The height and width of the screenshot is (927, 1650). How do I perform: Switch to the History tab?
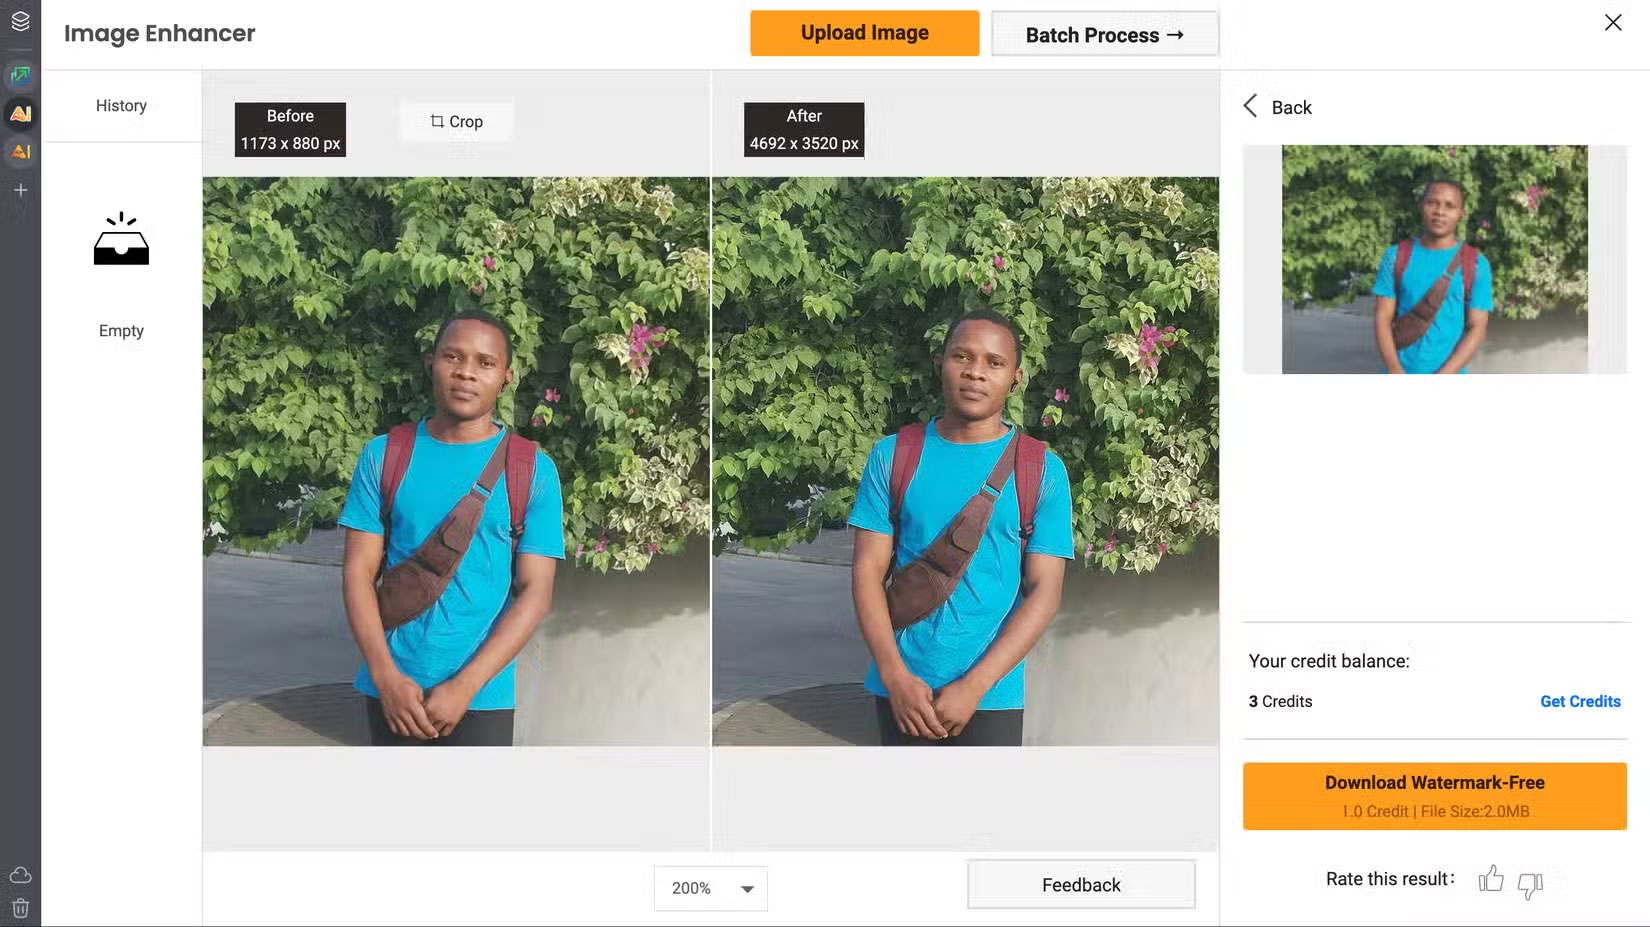click(x=121, y=105)
